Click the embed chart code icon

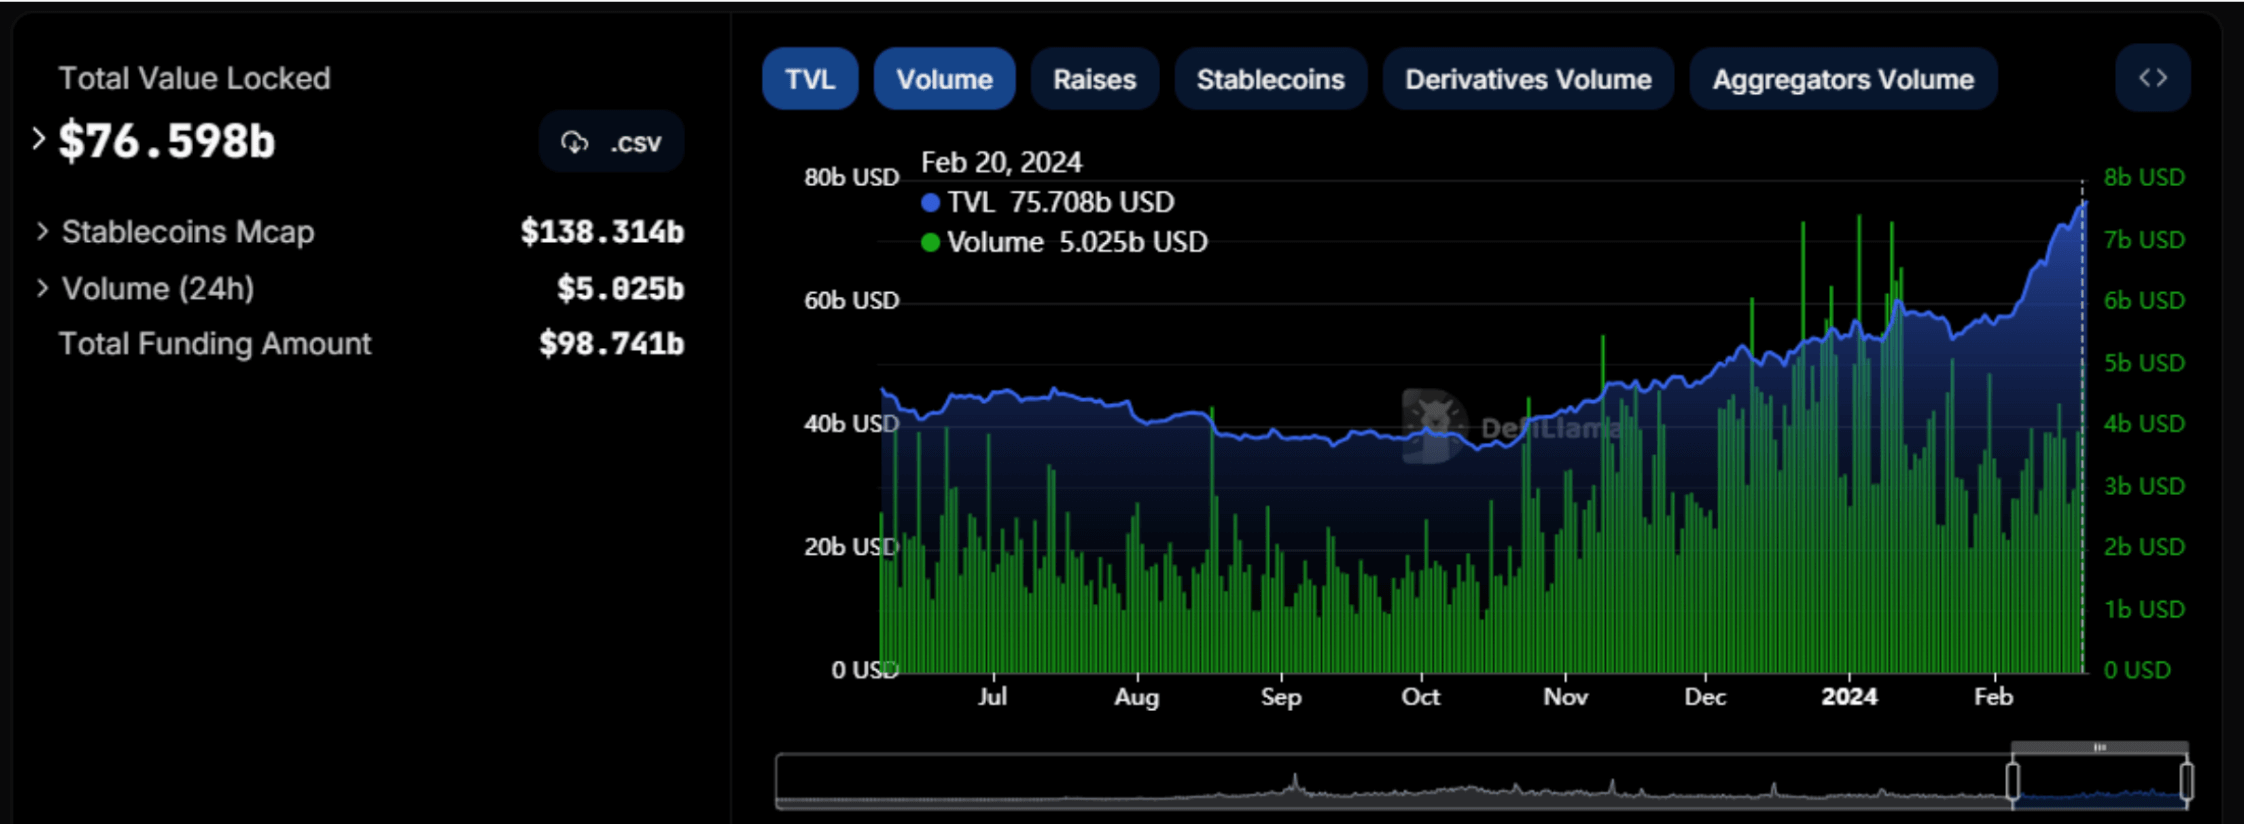(x=2152, y=78)
